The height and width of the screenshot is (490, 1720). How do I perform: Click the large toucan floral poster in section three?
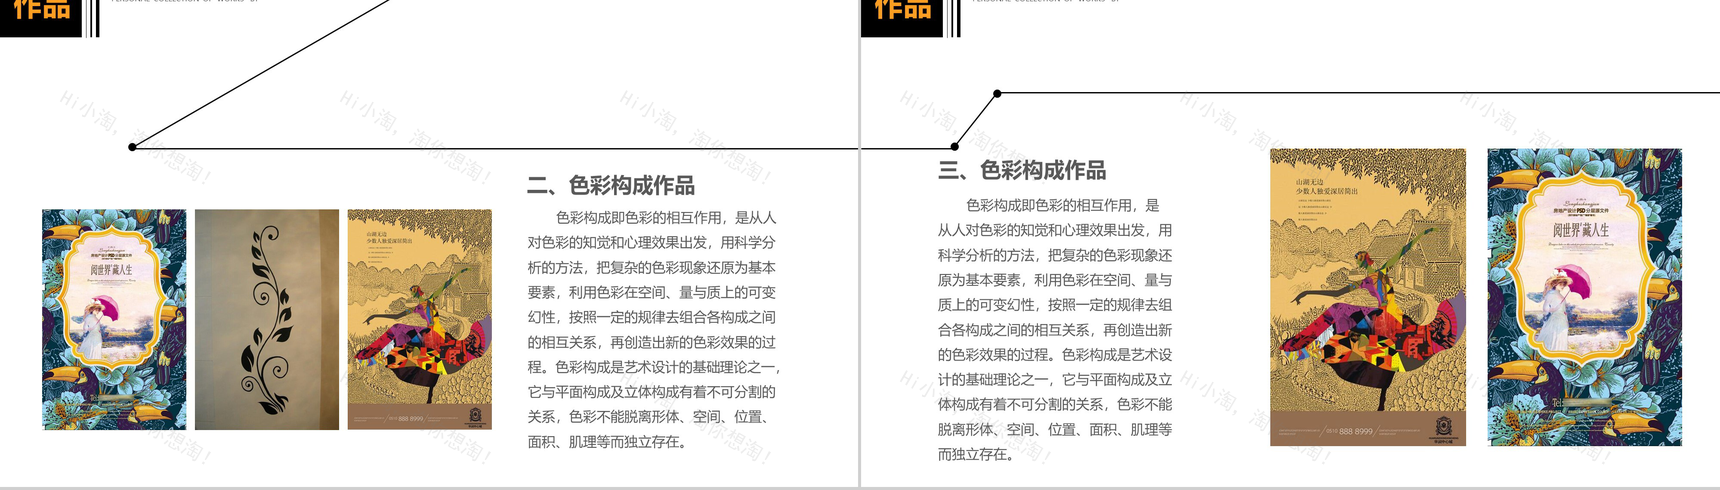pyautogui.click(x=1585, y=297)
